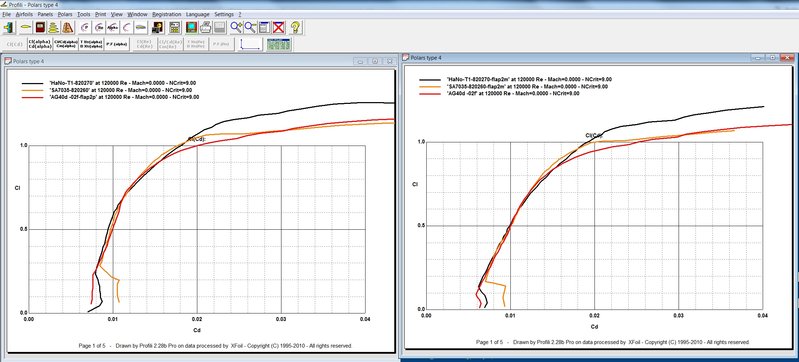The height and width of the screenshot is (362, 799).
Task: Maximize the left Polars type 4 window
Action: 375,61
